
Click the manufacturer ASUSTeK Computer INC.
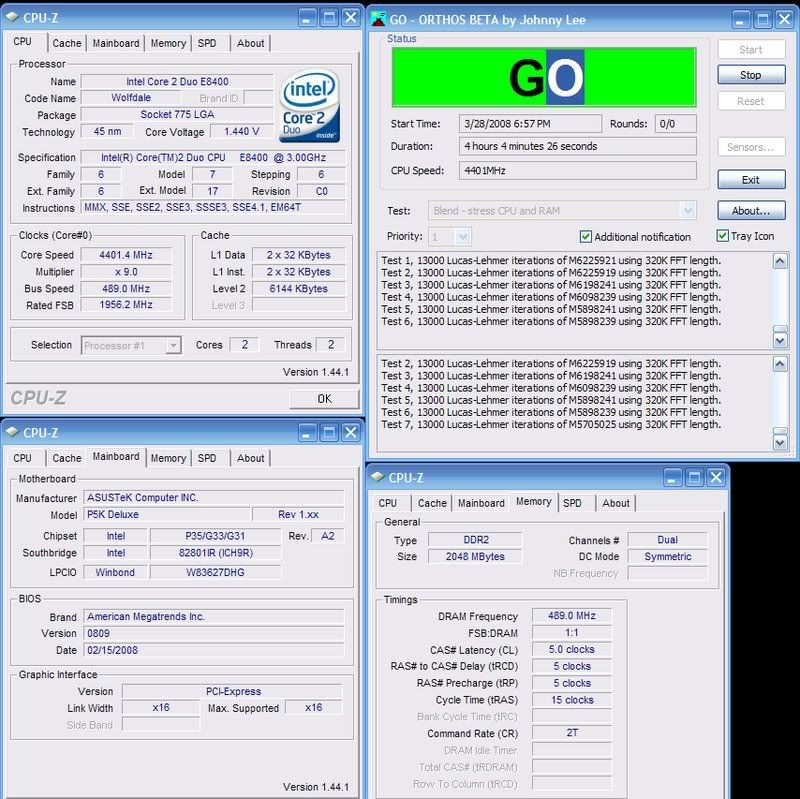coord(214,497)
